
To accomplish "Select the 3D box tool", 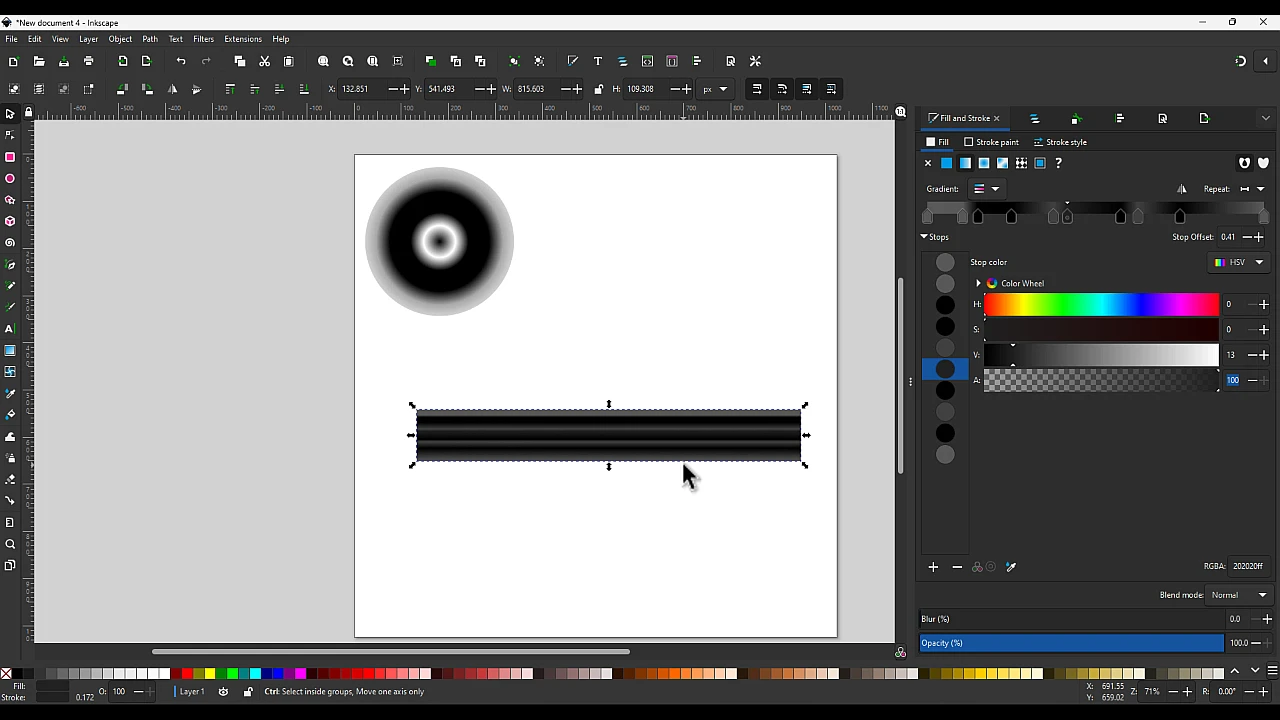I will click(x=10, y=221).
